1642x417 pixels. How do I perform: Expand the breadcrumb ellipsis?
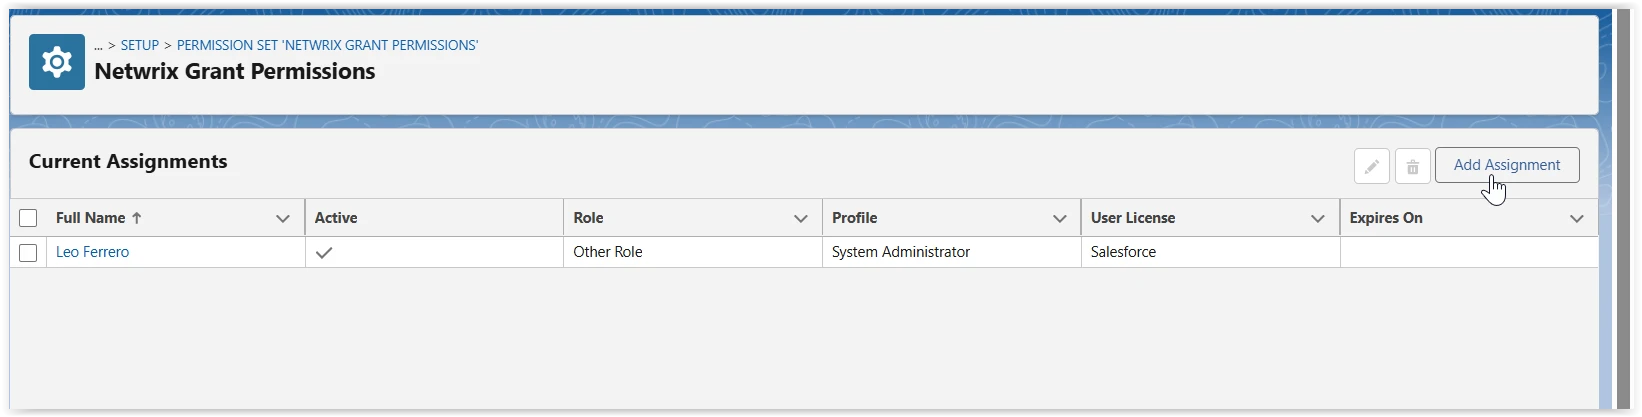pyautogui.click(x=99, y=45)
